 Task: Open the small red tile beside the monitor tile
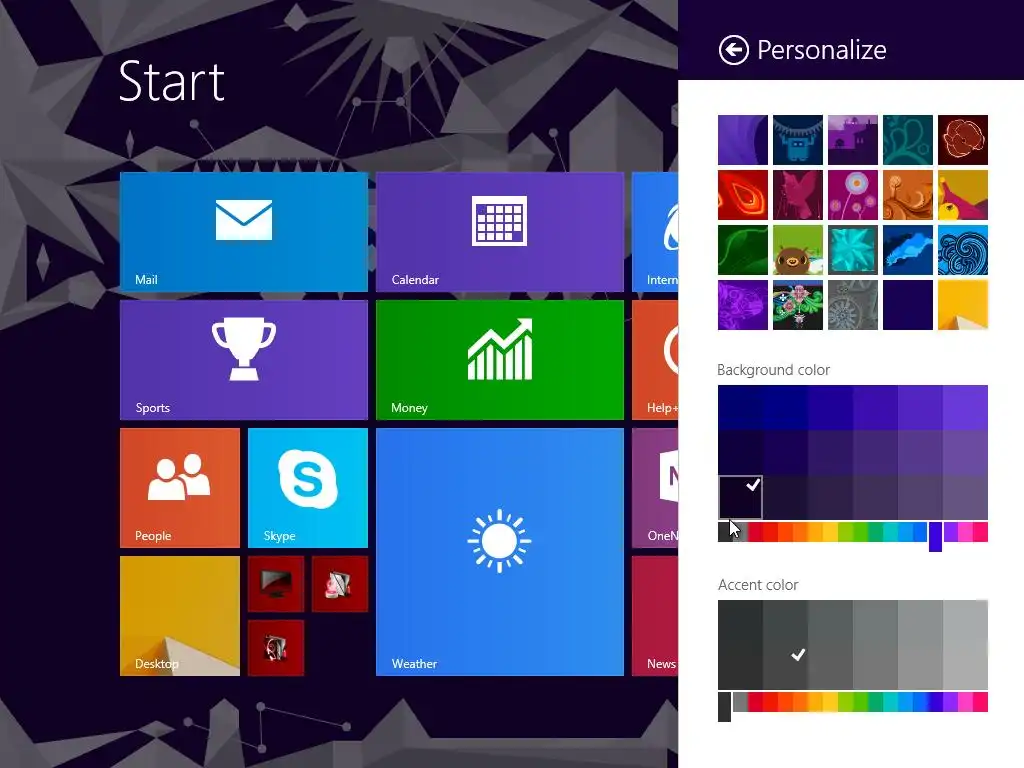340,584
